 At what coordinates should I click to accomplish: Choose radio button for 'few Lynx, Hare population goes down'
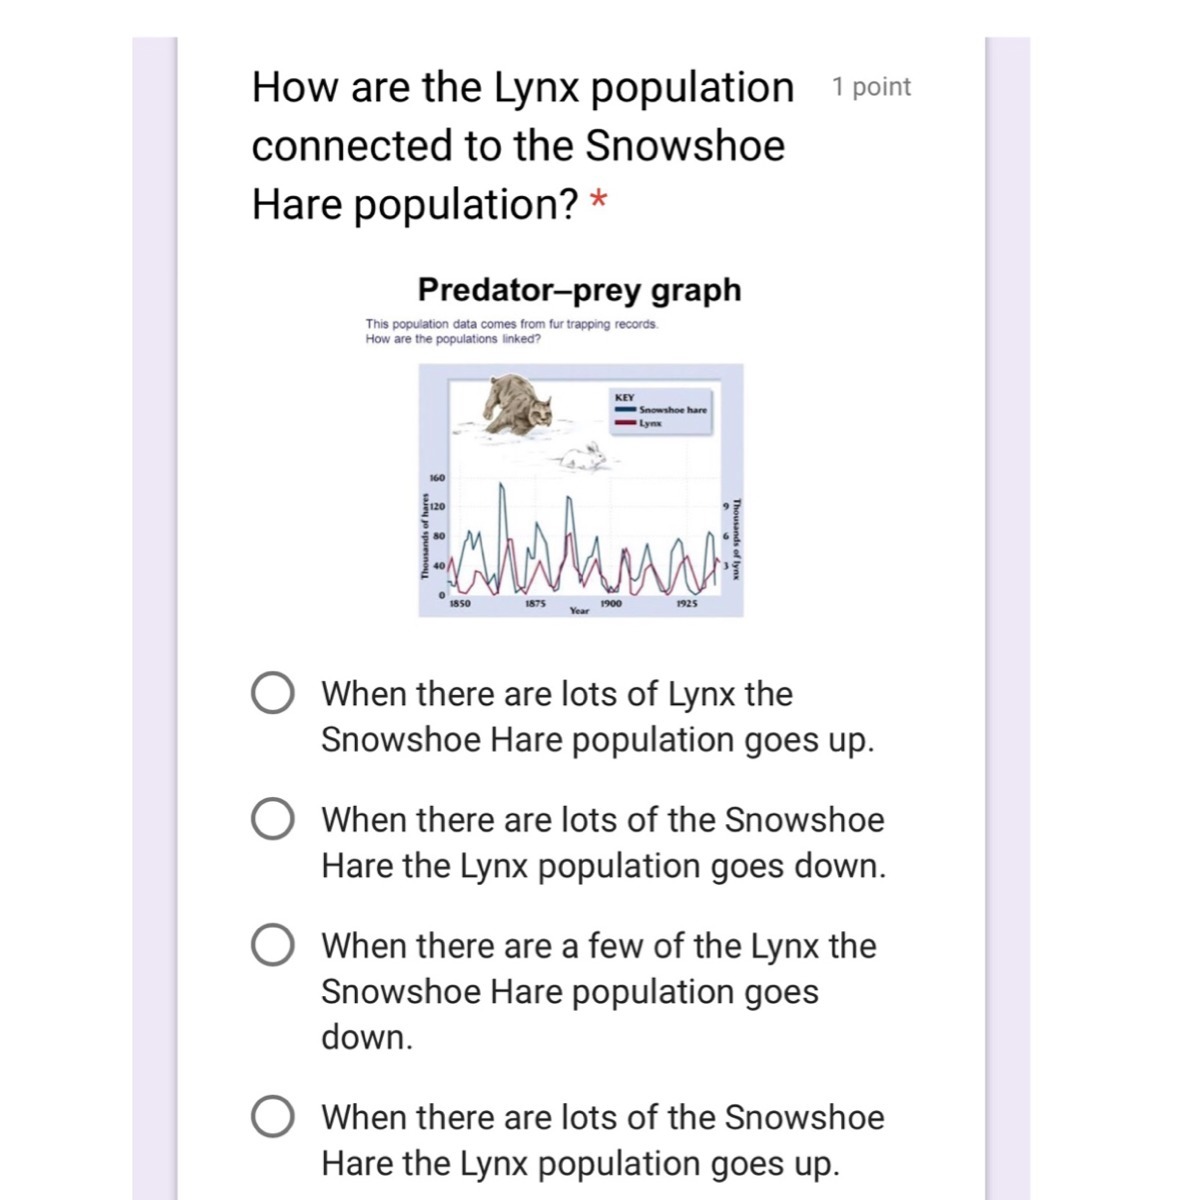272,945
